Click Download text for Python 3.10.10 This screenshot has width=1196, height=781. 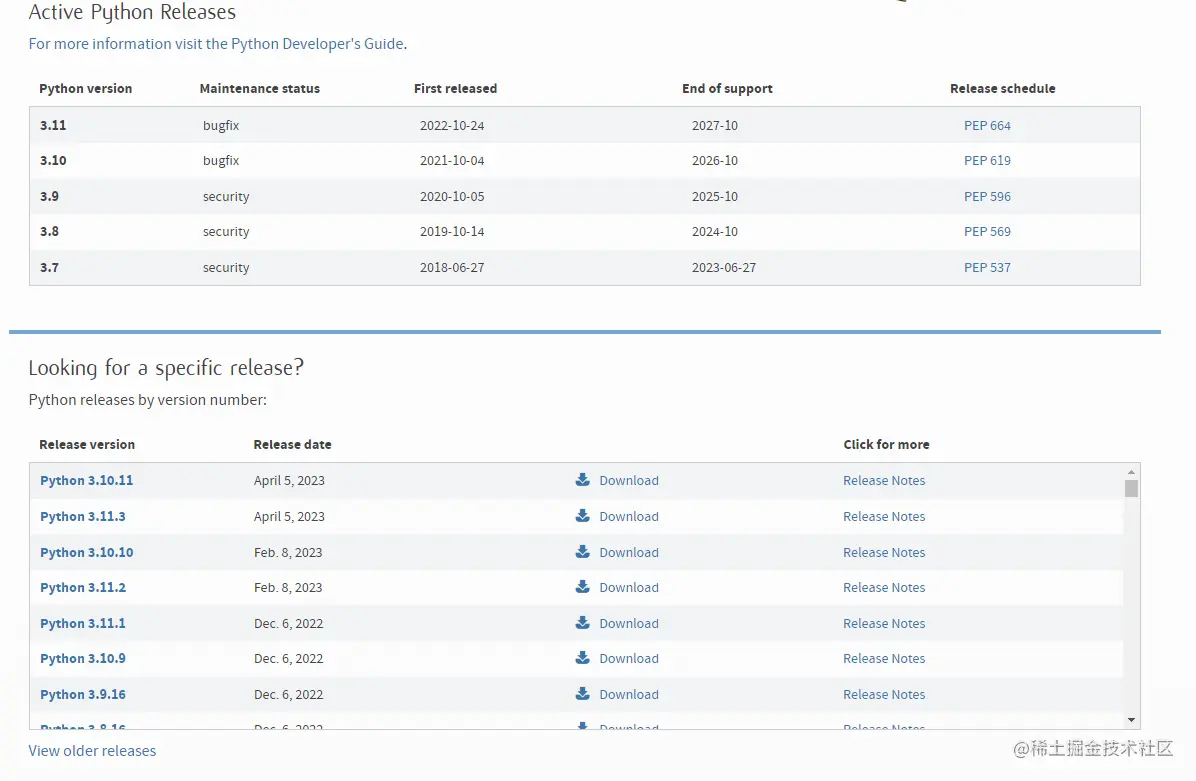pos(629,552)
